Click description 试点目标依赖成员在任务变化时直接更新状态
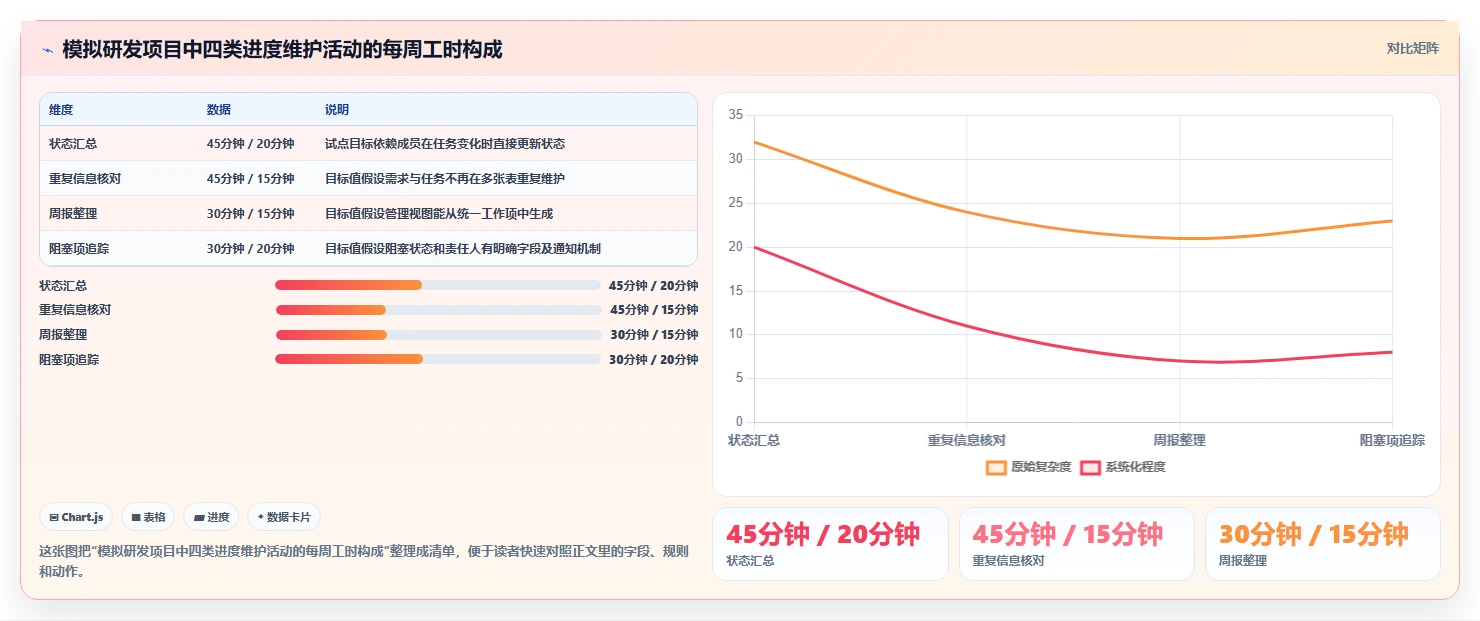Screen dimensions: 1480x621 [445, 144]
